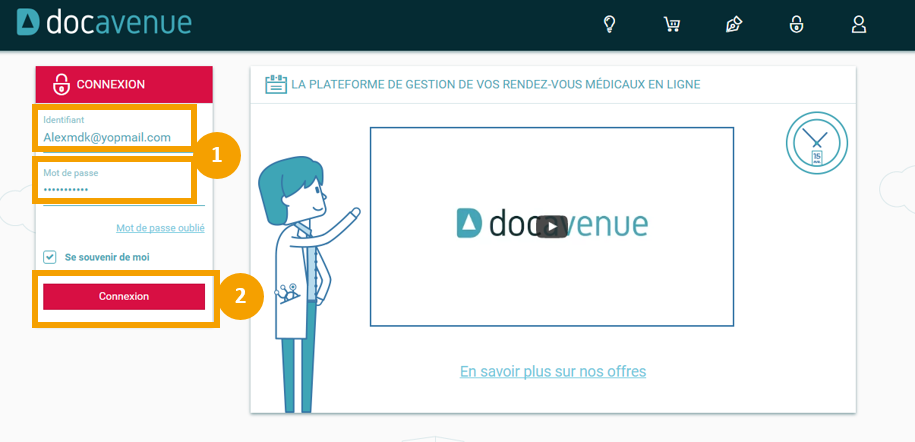Open the 'Mot de passe oublié' link
Image resolution: width=915 pixels, height=442 pixels.
click(160, 228)
